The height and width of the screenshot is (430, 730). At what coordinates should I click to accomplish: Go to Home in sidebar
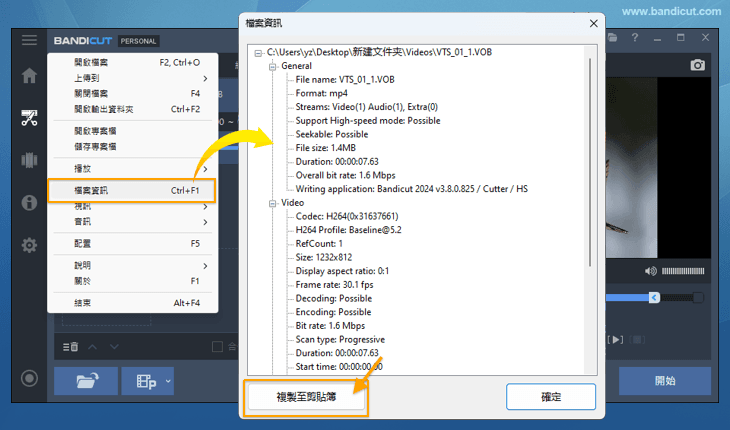tap(29, 75)
